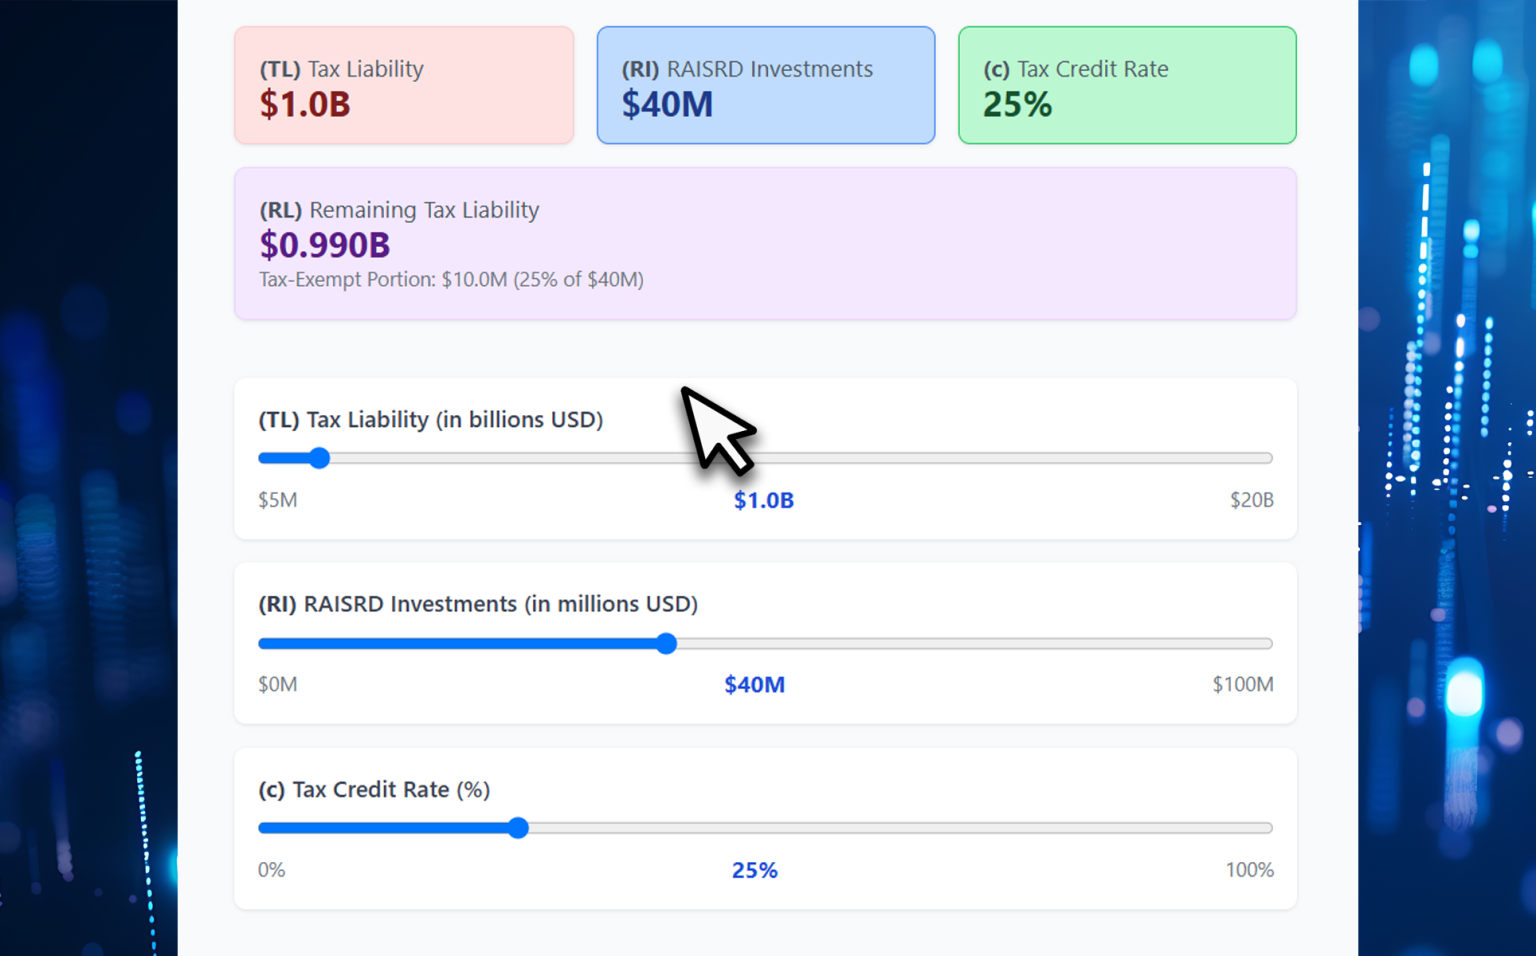The height and width of the screenshot is (956, 1536).
Task: Click the 0% minimum label
Action: tap(272, 870)
